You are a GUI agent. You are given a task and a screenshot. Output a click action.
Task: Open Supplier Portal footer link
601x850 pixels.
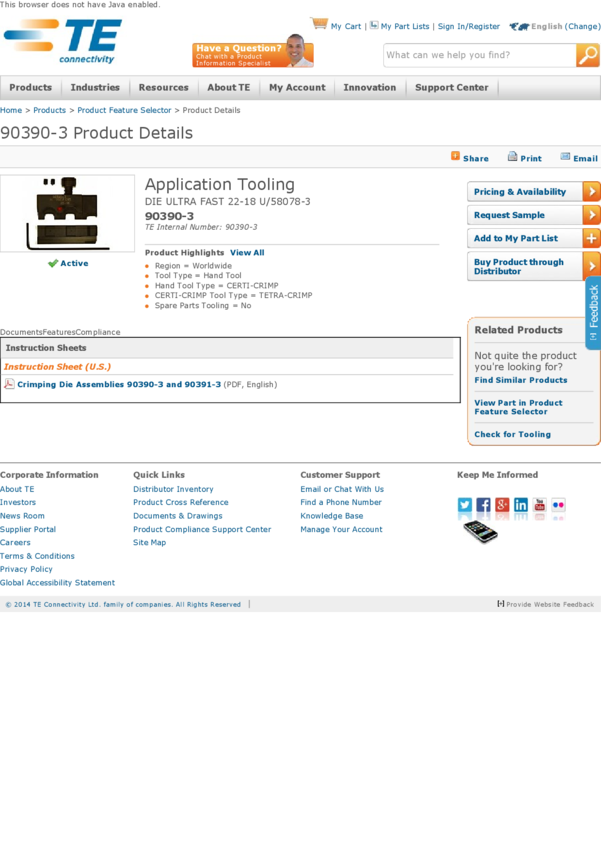pos(28,529)
